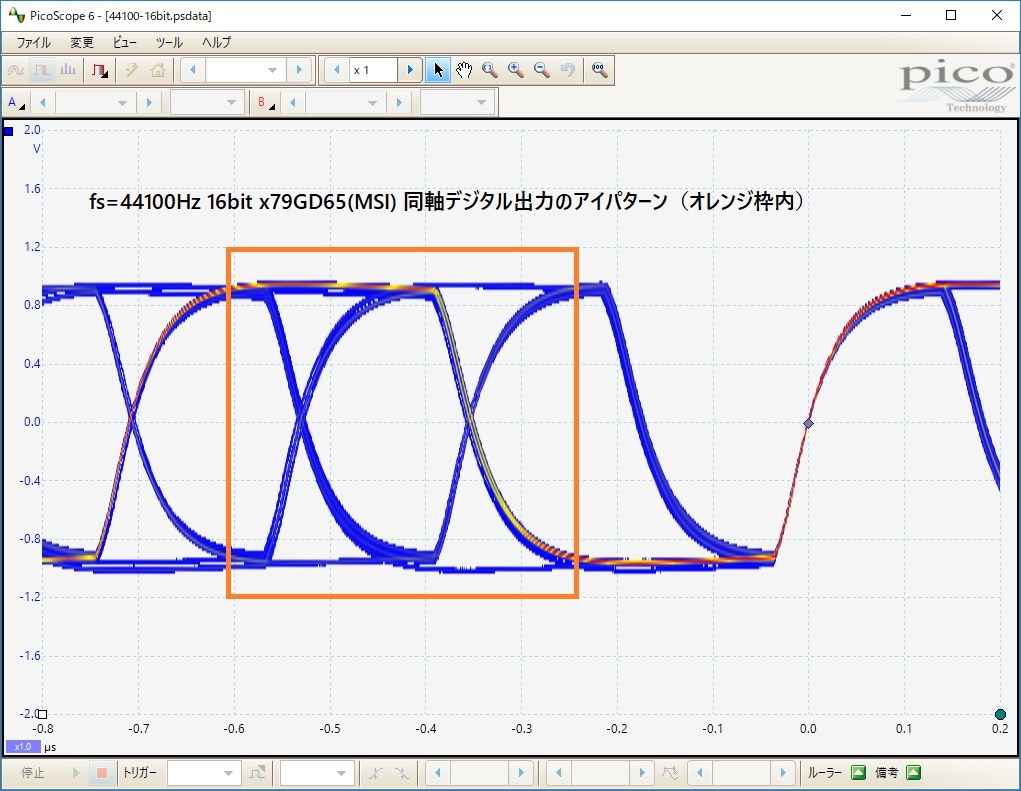The width and height of the screenshot is (1021, 791).
Task: Select the Persistence mode icon
Action: point(42,70)
